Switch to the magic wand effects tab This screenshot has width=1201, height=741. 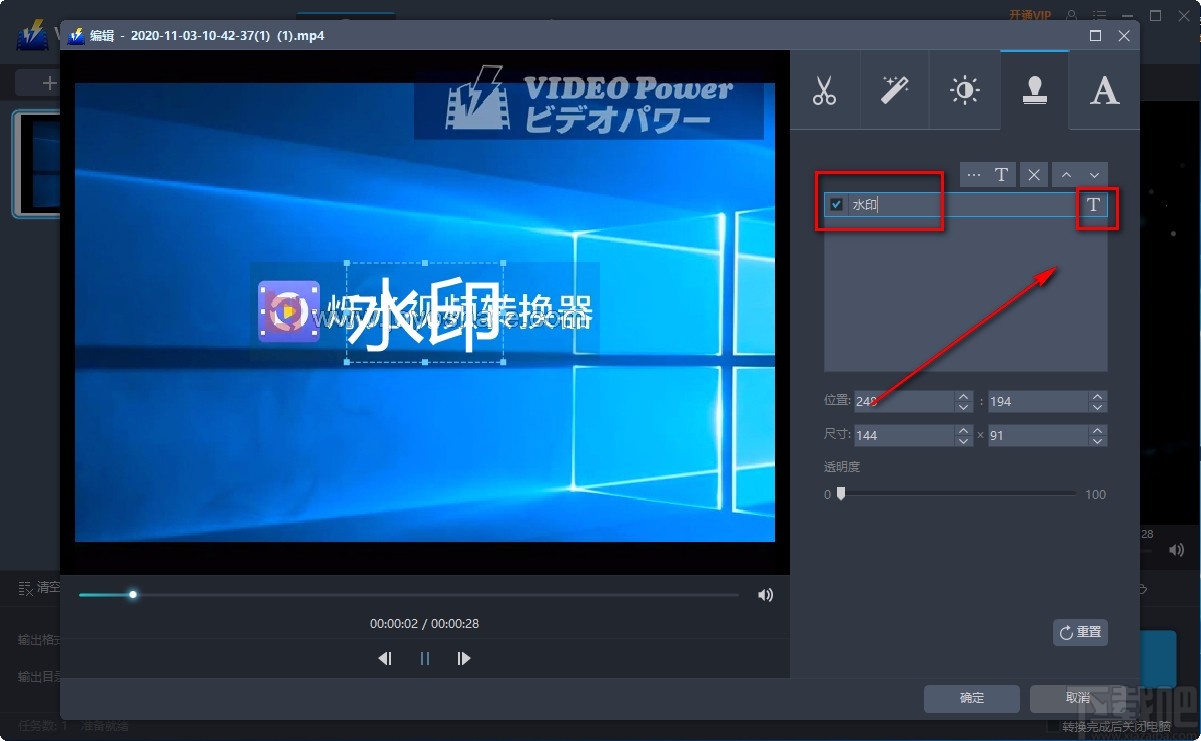pos(894,91)
